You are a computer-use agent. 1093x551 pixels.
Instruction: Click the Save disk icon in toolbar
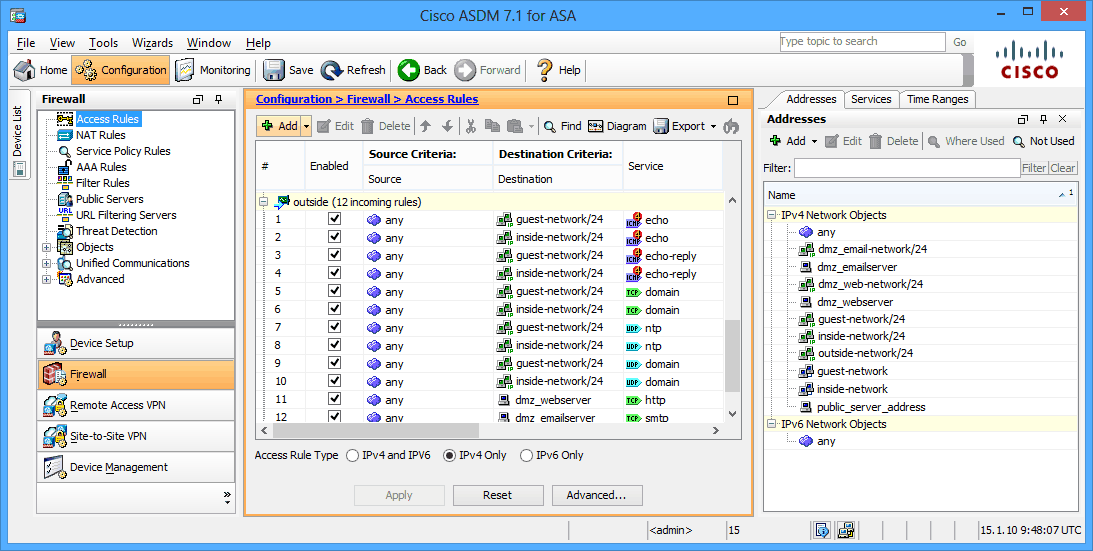(x=273, y=70)
